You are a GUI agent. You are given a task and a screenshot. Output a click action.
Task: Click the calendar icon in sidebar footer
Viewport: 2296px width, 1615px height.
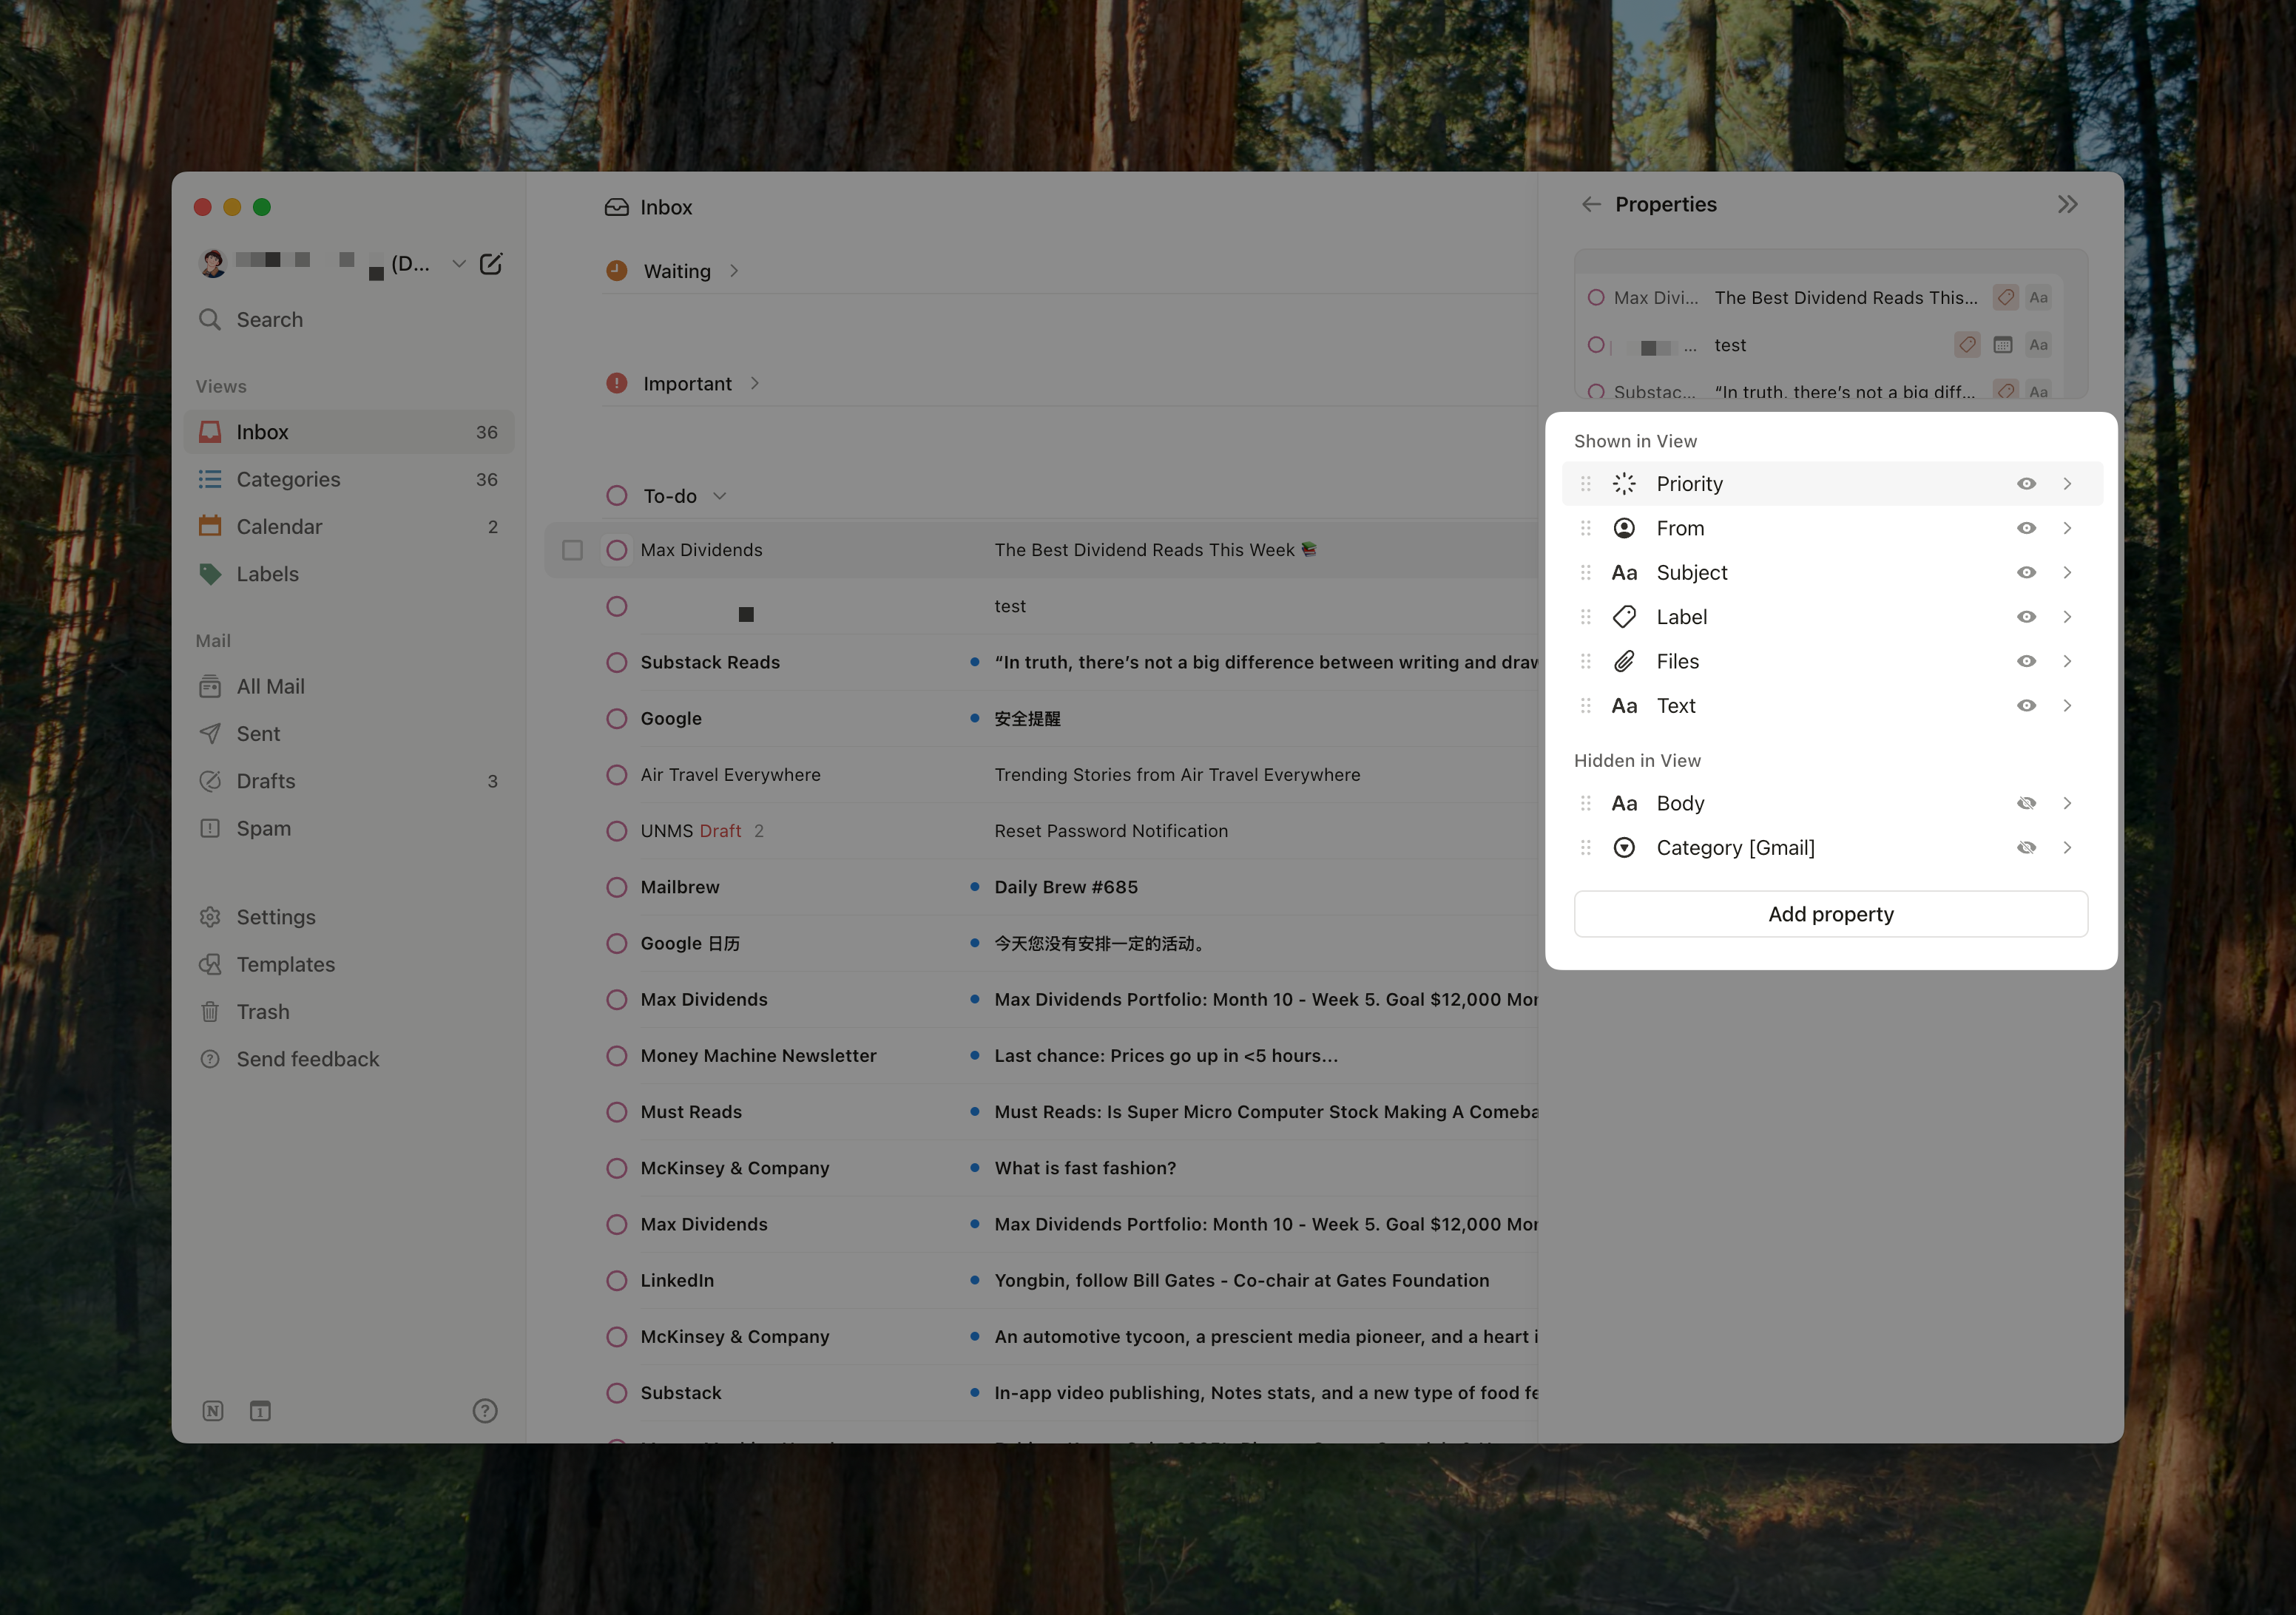[260, 1411]
